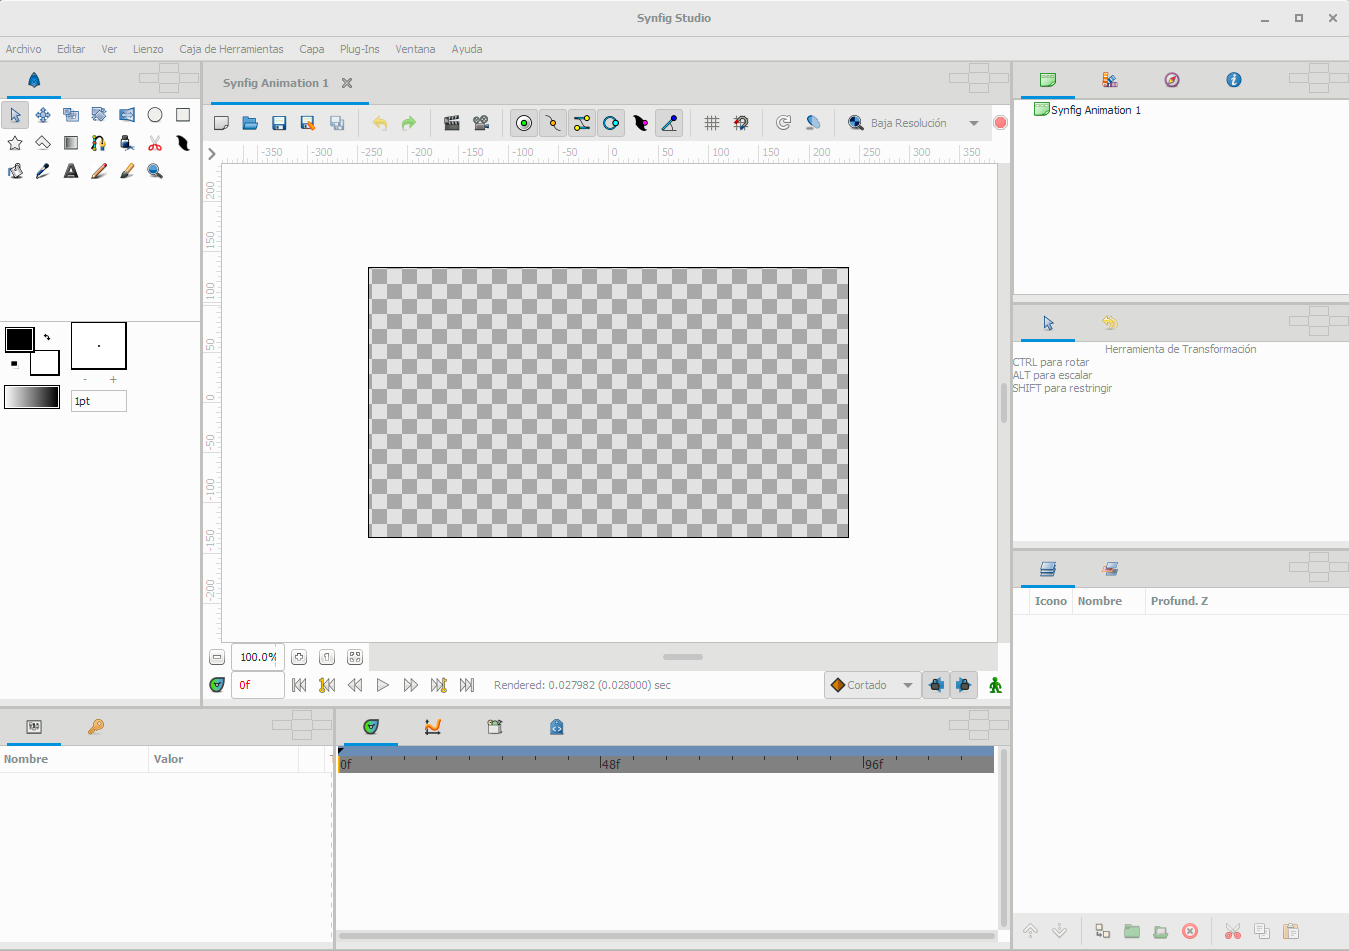Toggle the grid display
The image size is (1349, 951).
tap(712, 123)
